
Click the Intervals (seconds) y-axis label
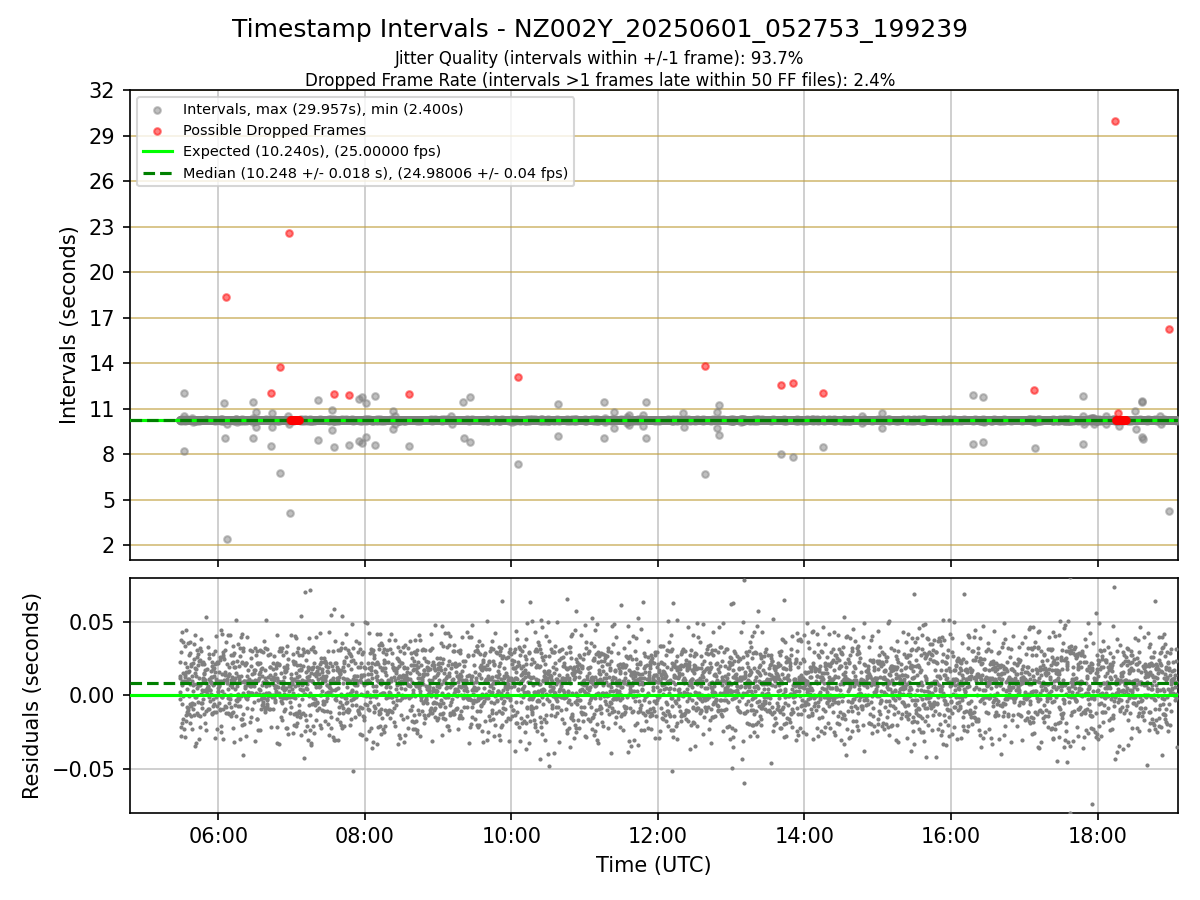click(x=68, y=324)
